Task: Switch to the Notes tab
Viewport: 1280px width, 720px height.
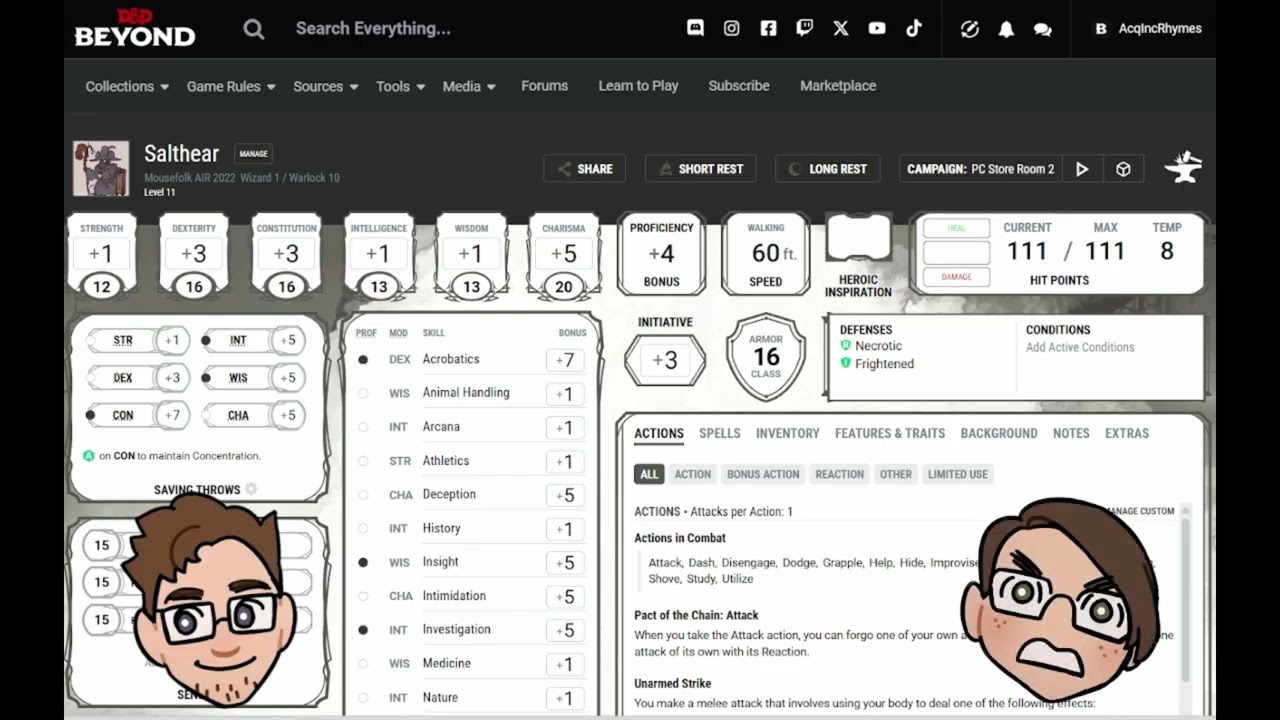Action: click(x=1071, y=433)
